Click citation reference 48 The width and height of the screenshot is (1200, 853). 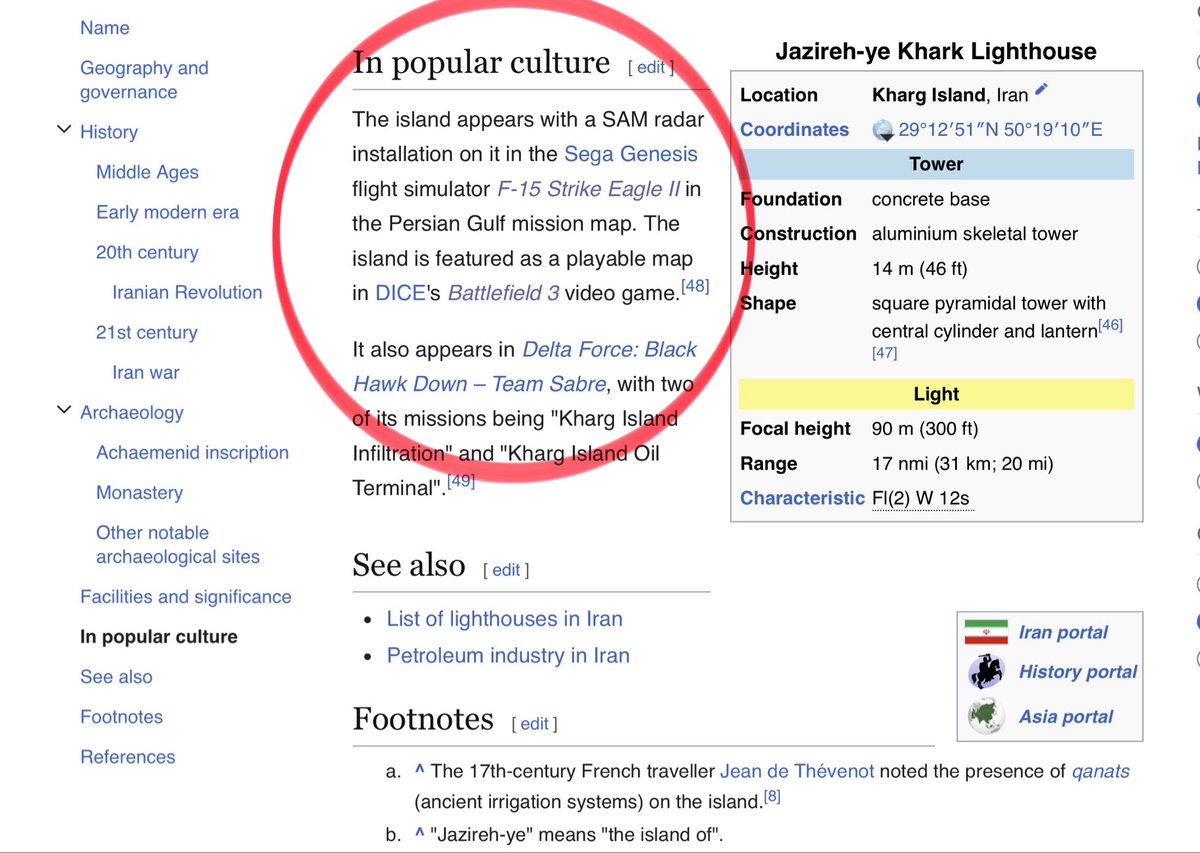tap(695, 286)
